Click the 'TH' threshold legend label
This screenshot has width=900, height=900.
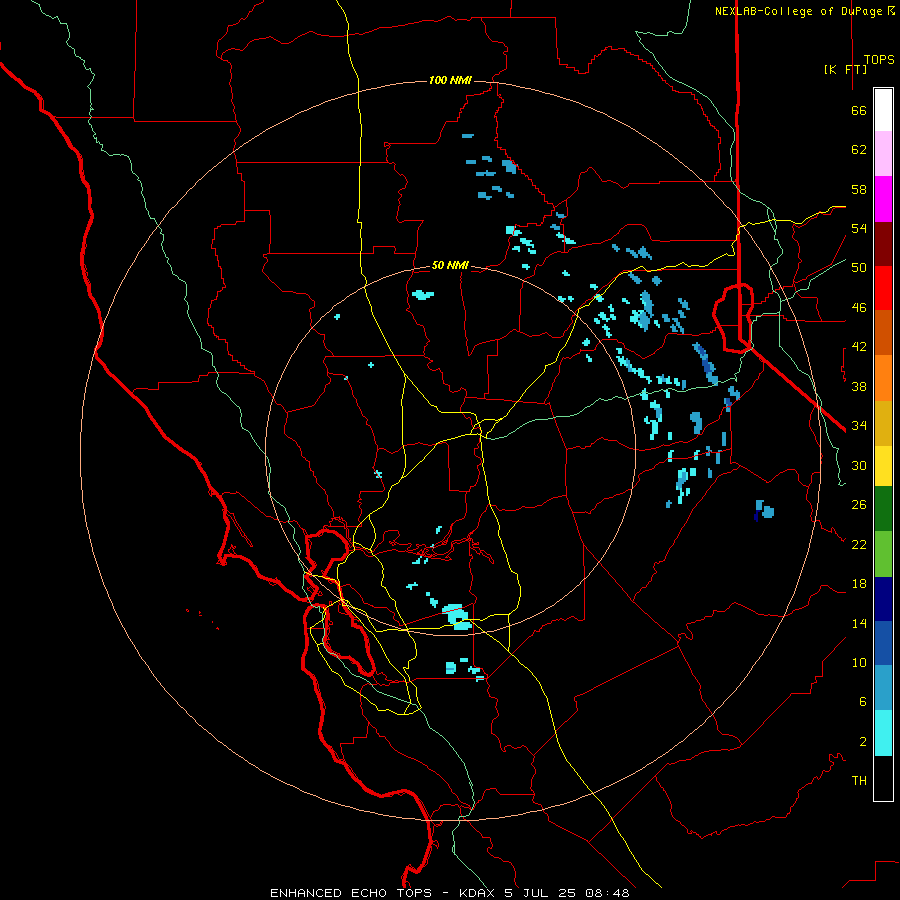859,781
